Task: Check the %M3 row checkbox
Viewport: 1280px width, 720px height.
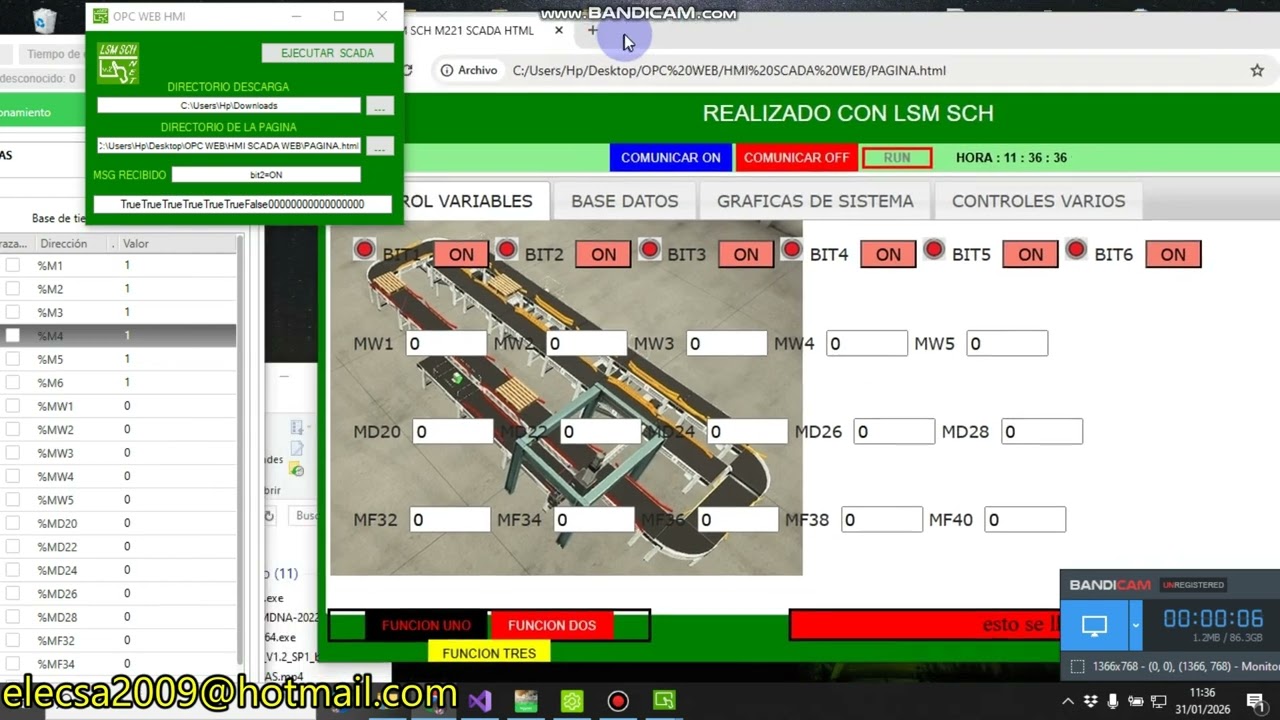Action: 13,313
